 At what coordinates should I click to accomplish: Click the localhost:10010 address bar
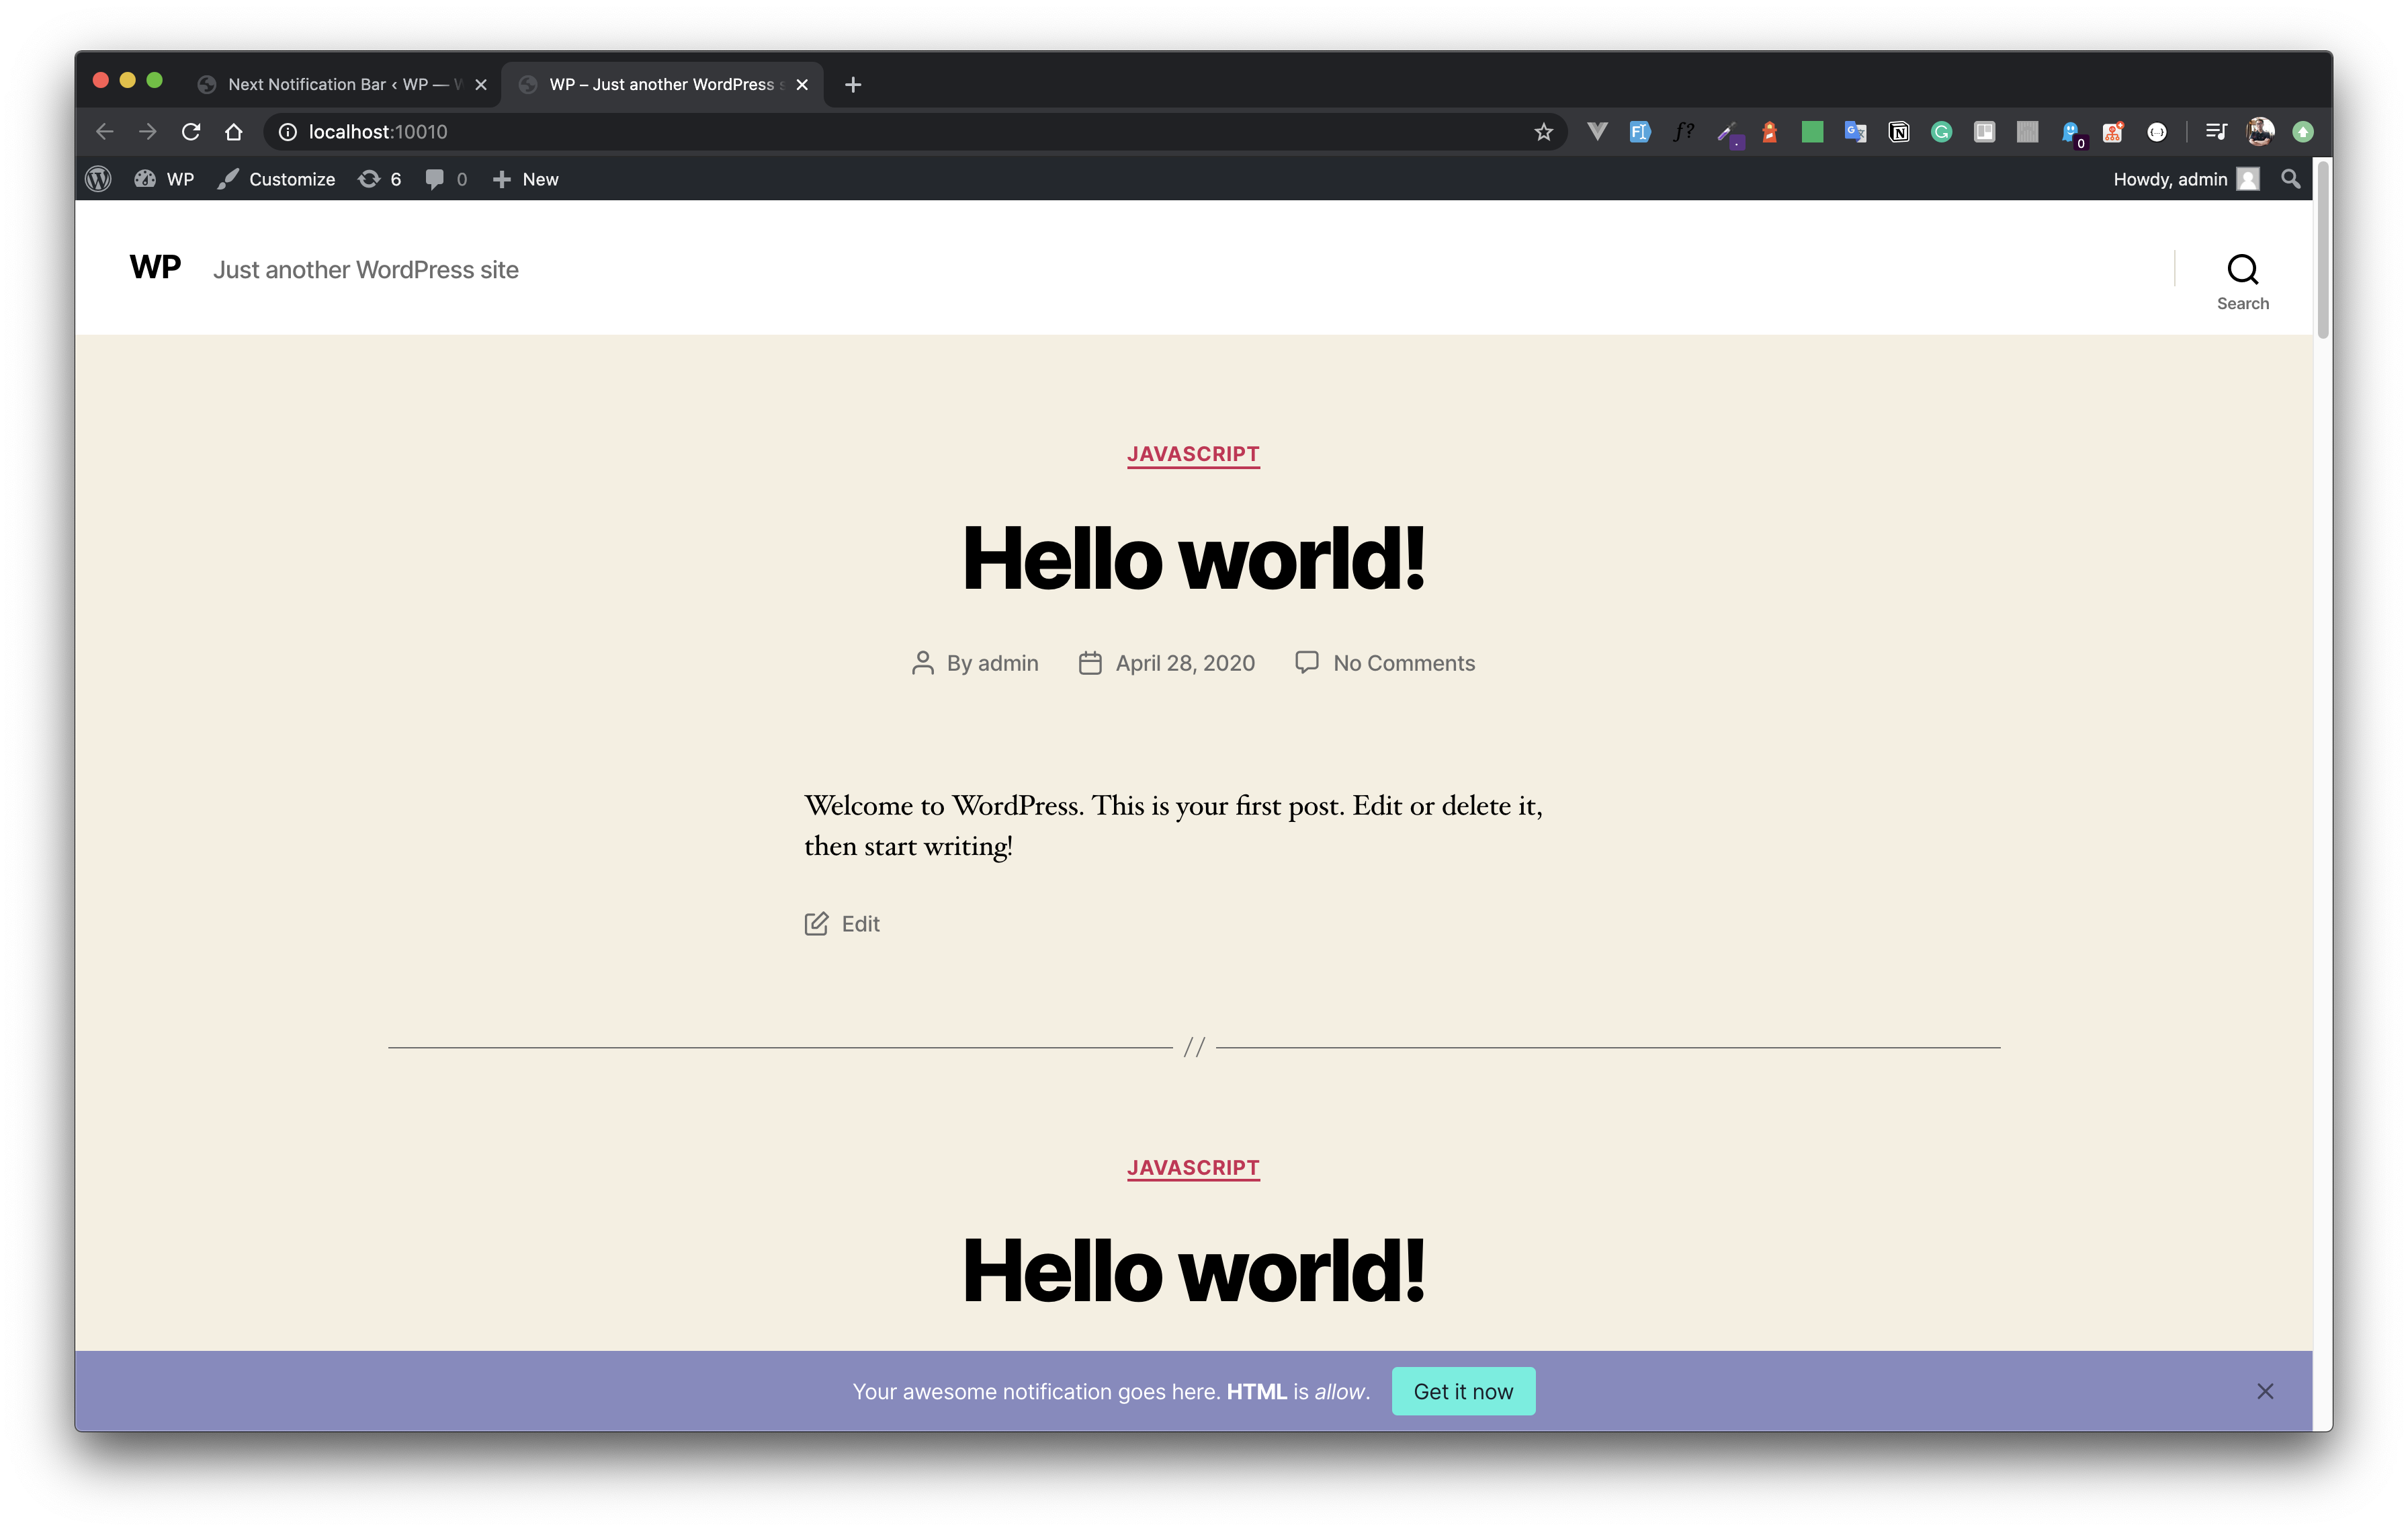[x=800, y=132]
